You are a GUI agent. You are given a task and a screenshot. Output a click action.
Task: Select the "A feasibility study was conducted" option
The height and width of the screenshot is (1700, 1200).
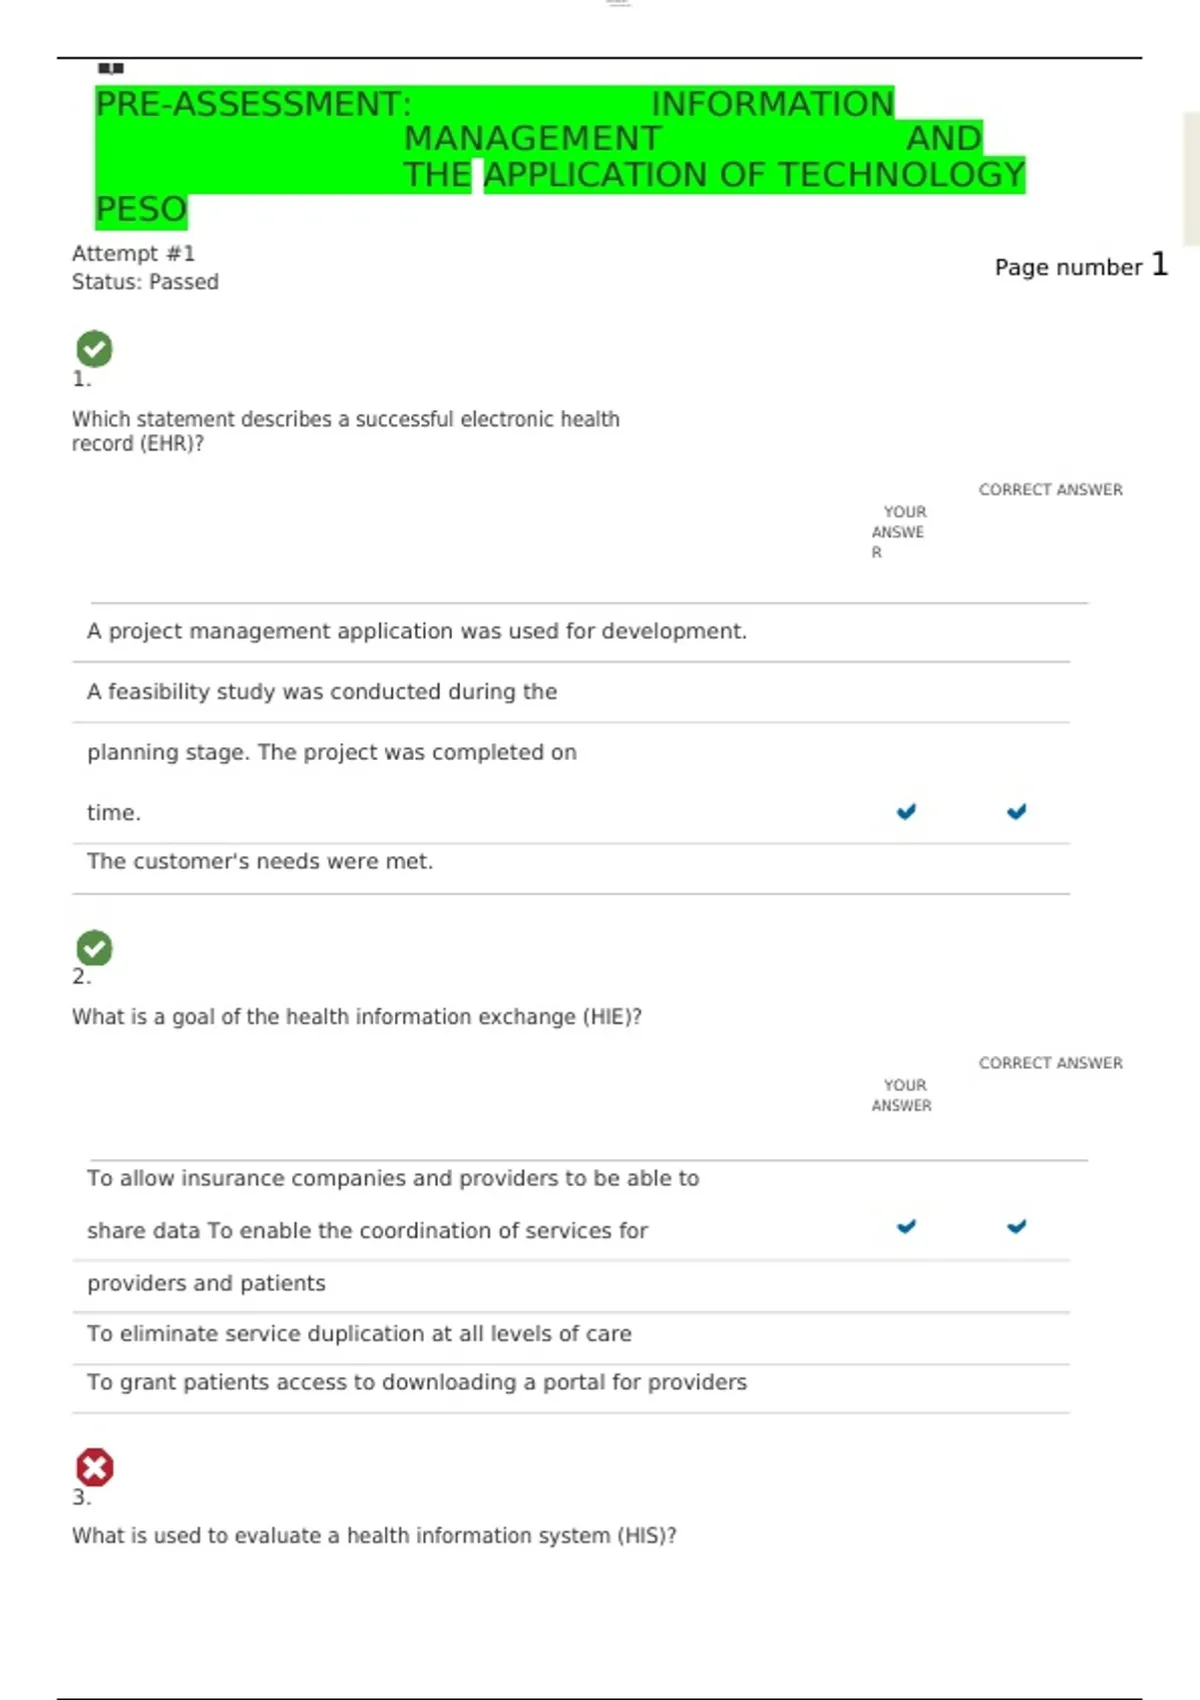(x=322, y=692)
